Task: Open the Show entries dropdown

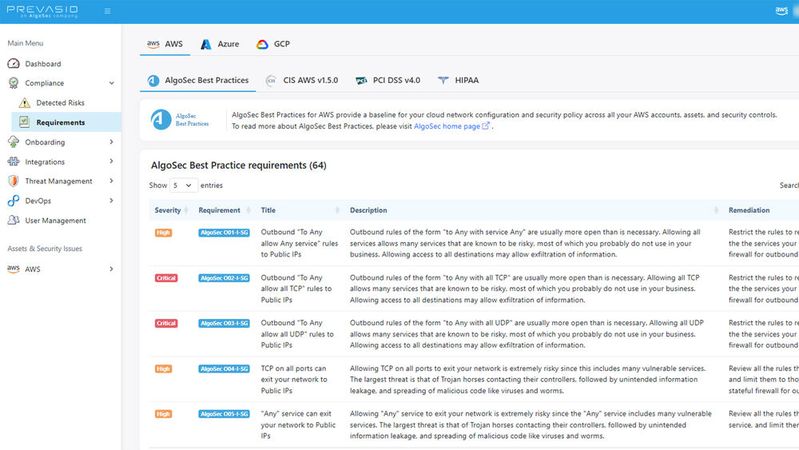Action: tap(182, 186)
